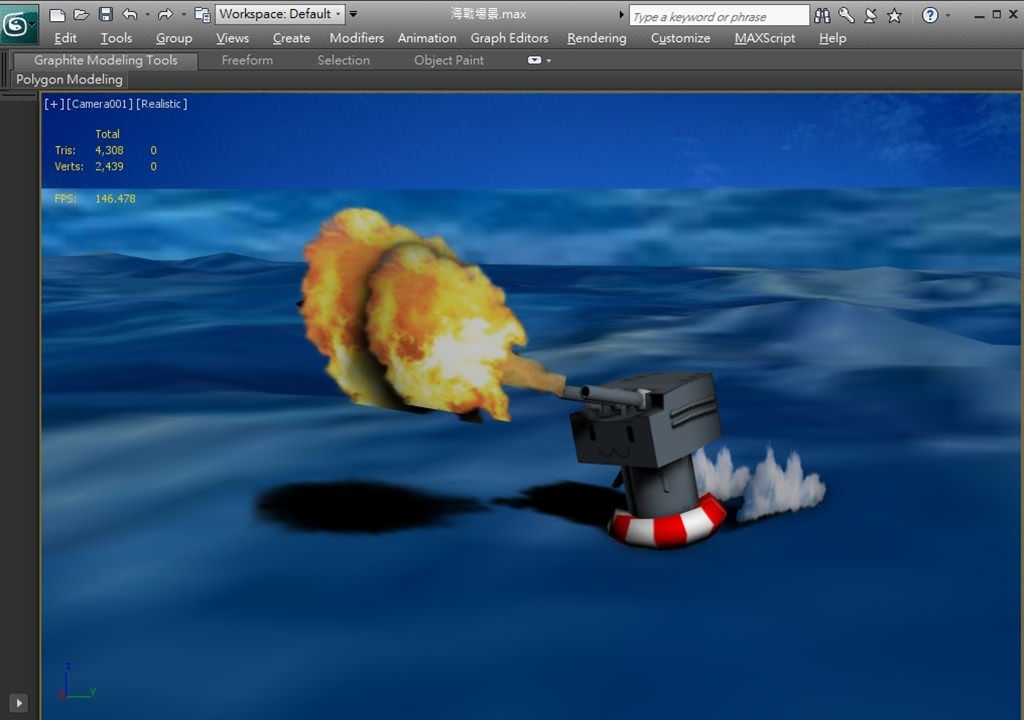
Task: Open Favorites with the star icon
Action: pyautogui.click(x=894, y=15)
